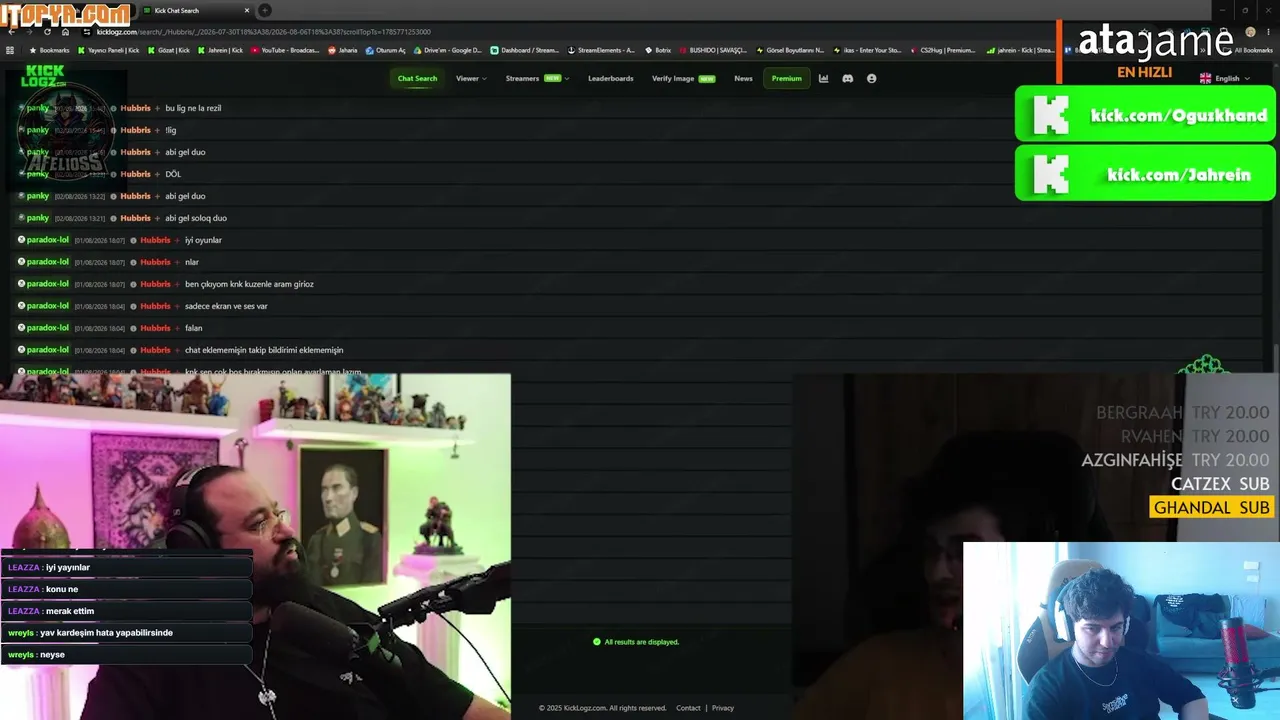Open the Contact link in footer
This screenshot has height=720, width=1280.
click(688, 708)
